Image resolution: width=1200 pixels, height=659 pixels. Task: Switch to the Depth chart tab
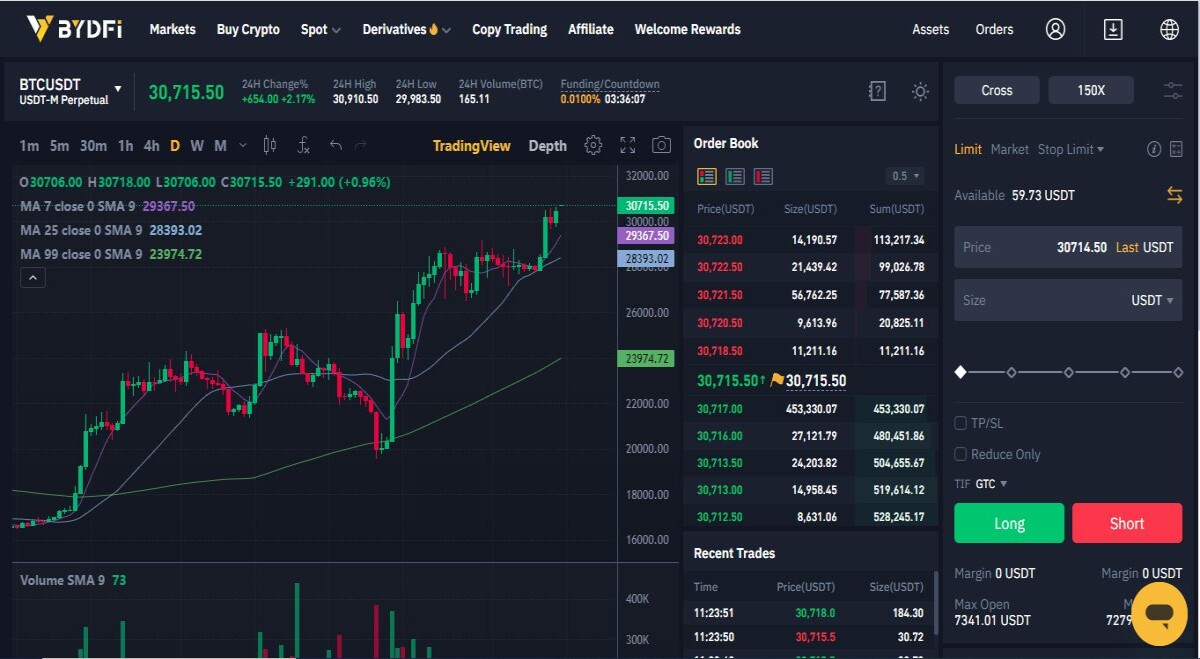[547, 145]
